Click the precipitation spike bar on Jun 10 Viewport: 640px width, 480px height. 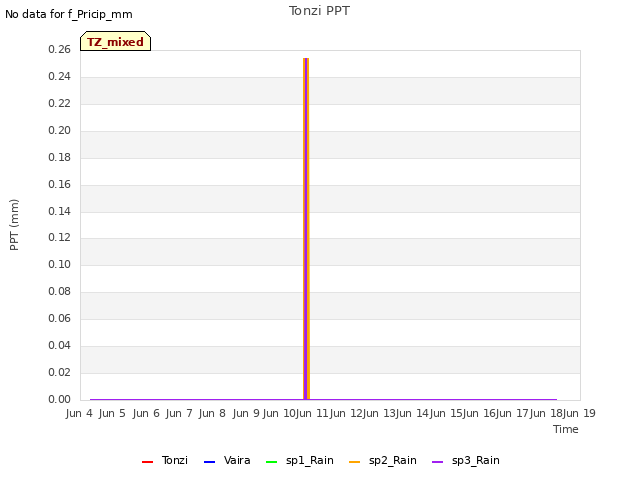306,229
